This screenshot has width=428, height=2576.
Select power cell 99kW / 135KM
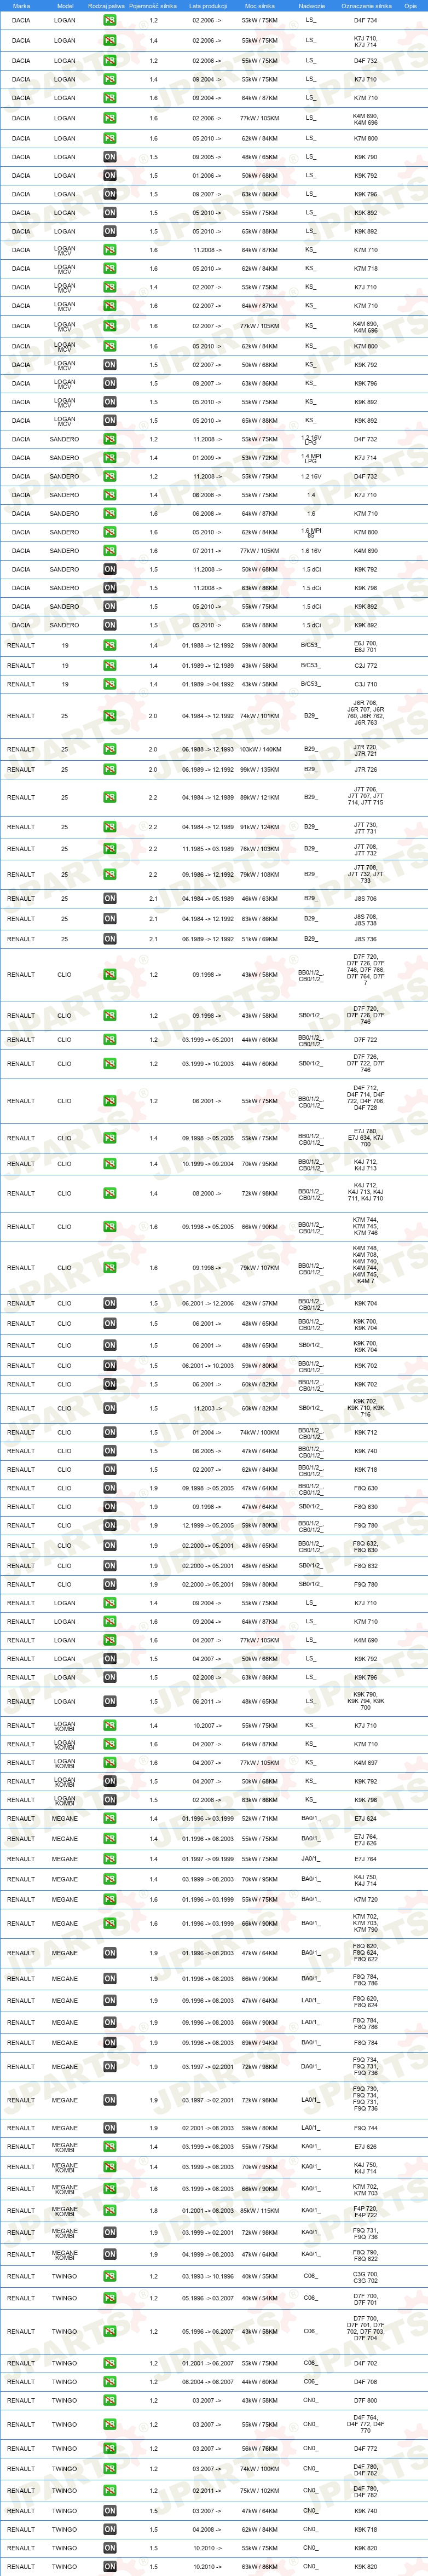(x=260, y=770)
